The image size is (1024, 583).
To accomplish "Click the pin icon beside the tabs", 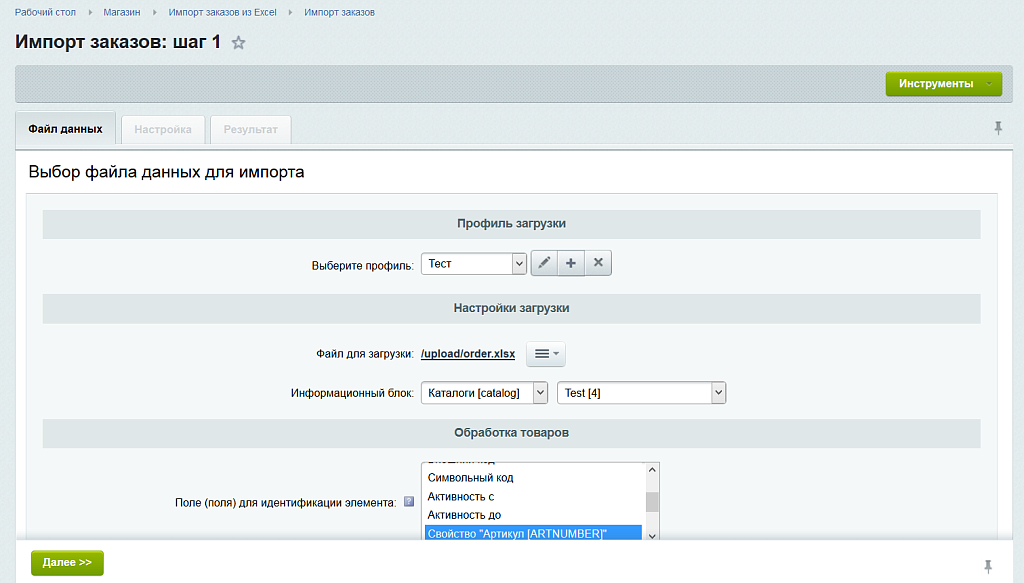I will [x=997, y=128].
